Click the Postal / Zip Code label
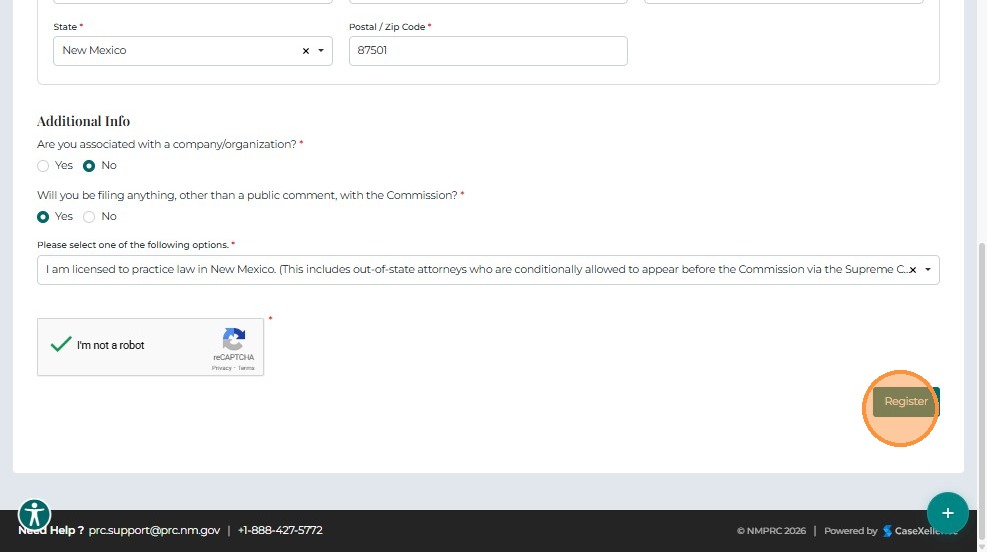Screen dimensions: 987x552 [x=387, y=27]
